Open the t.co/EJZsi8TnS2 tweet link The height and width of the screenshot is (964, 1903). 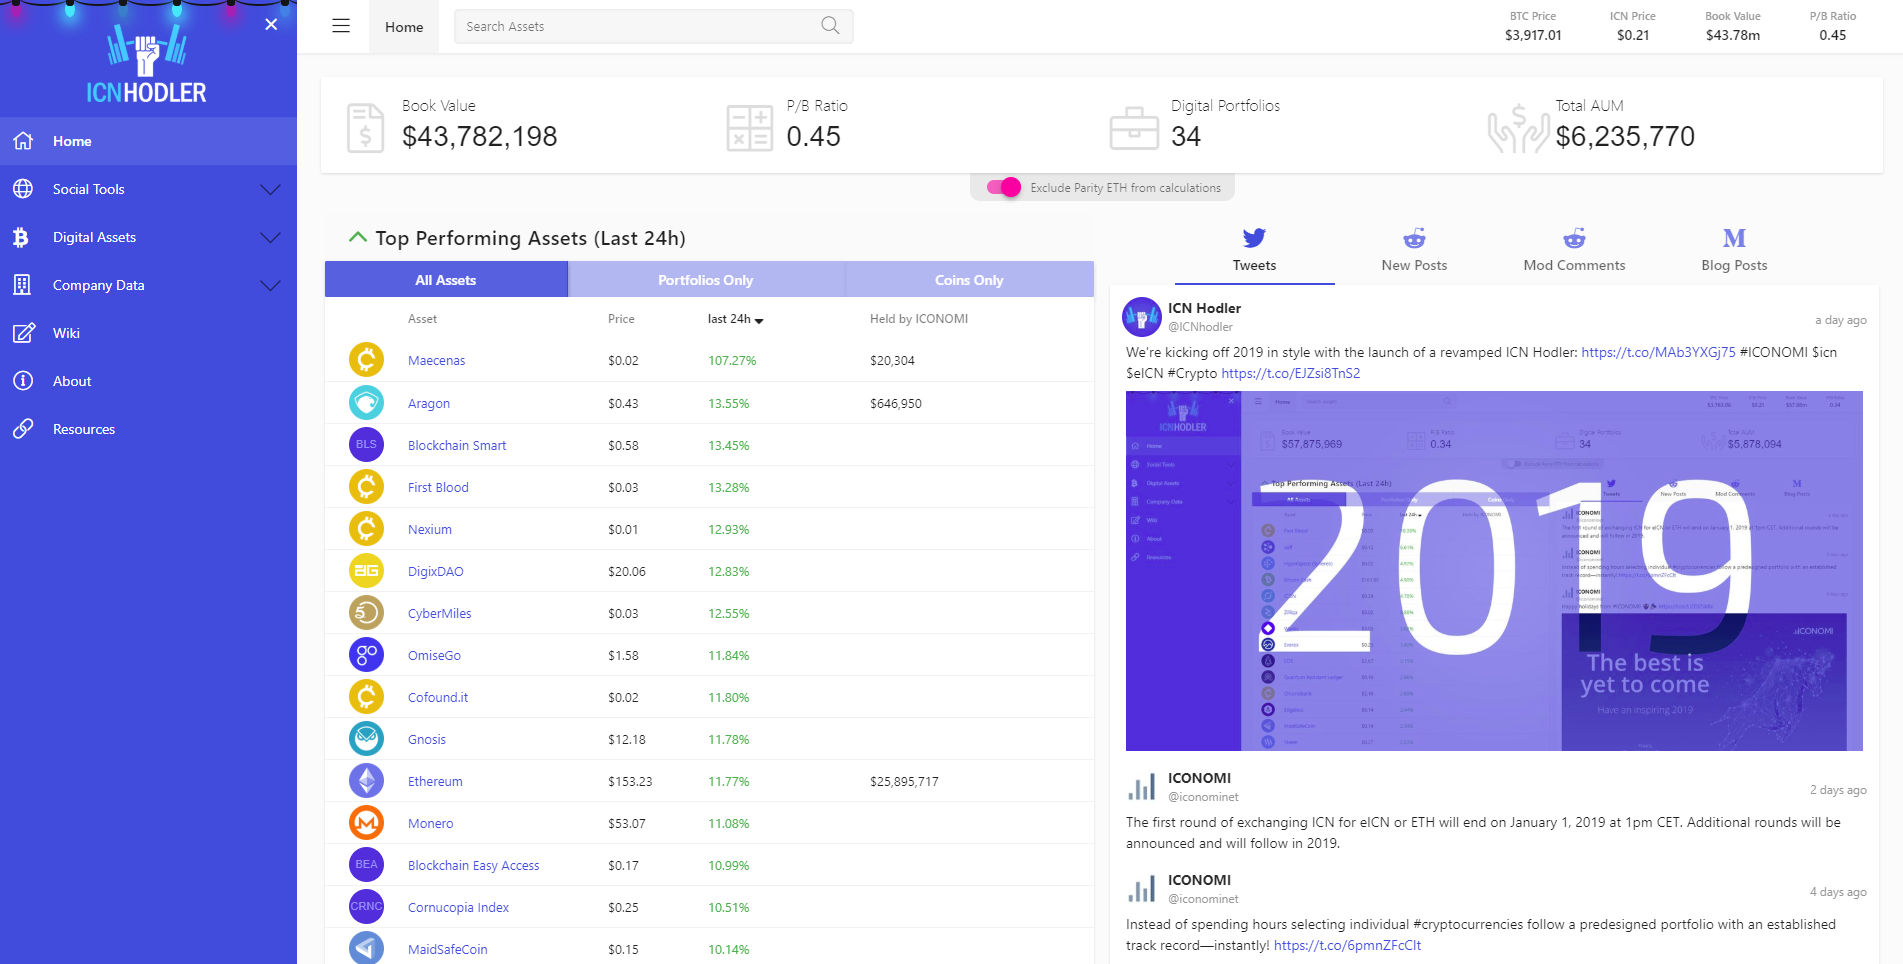1290,373
